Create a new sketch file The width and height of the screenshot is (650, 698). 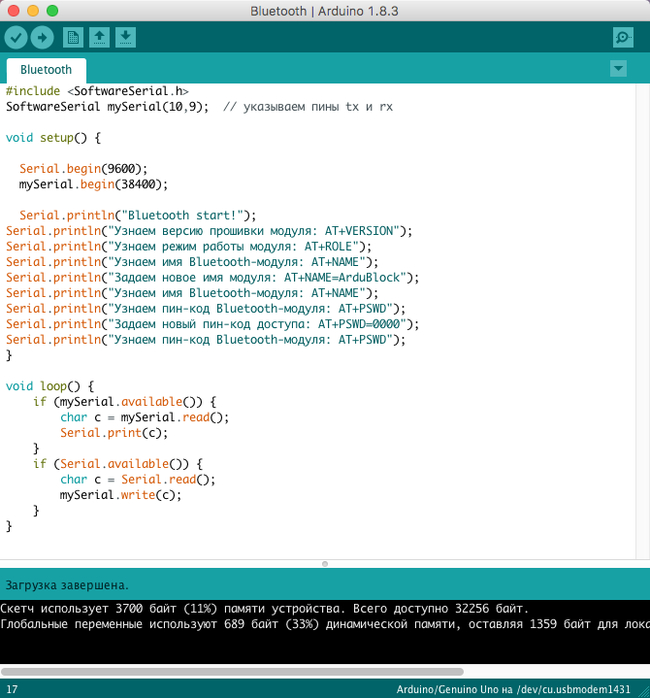(73, 38)
